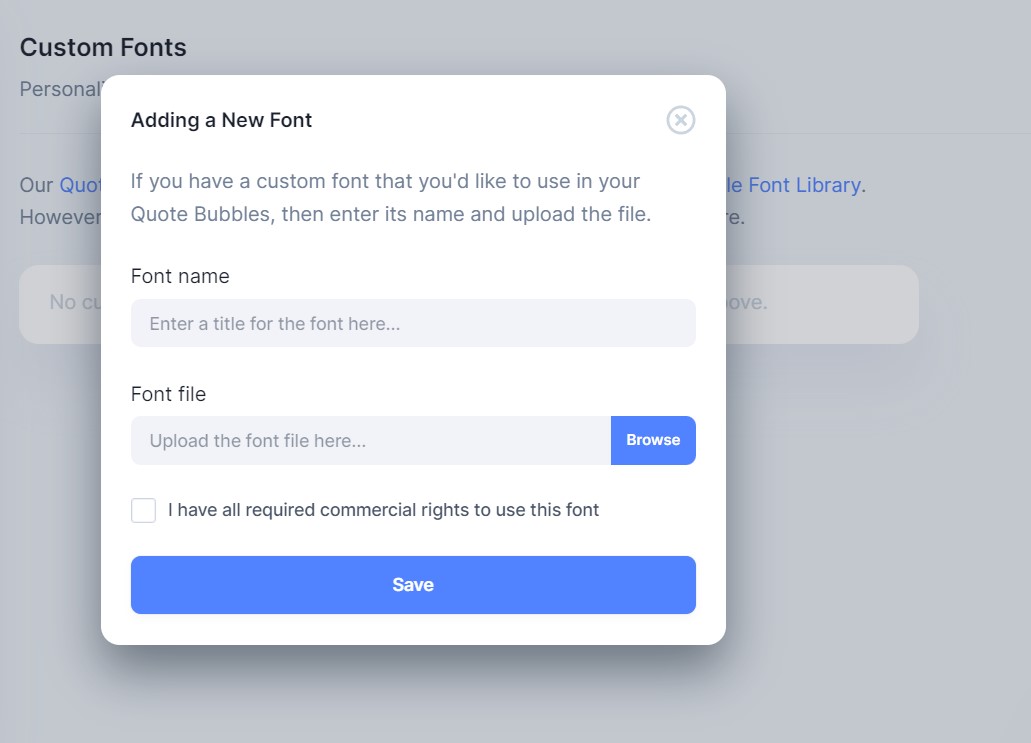The image size is (1031, 743).
Task: Save the new font
Action: coord(413,585)
